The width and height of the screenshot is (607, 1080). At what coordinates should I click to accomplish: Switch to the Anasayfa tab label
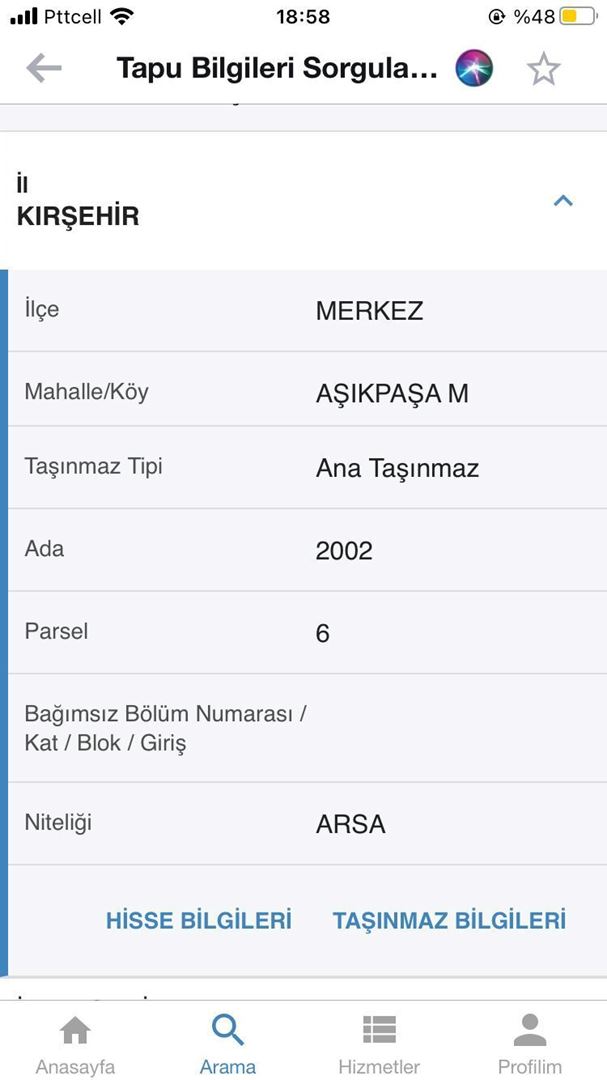[75, 1067]
